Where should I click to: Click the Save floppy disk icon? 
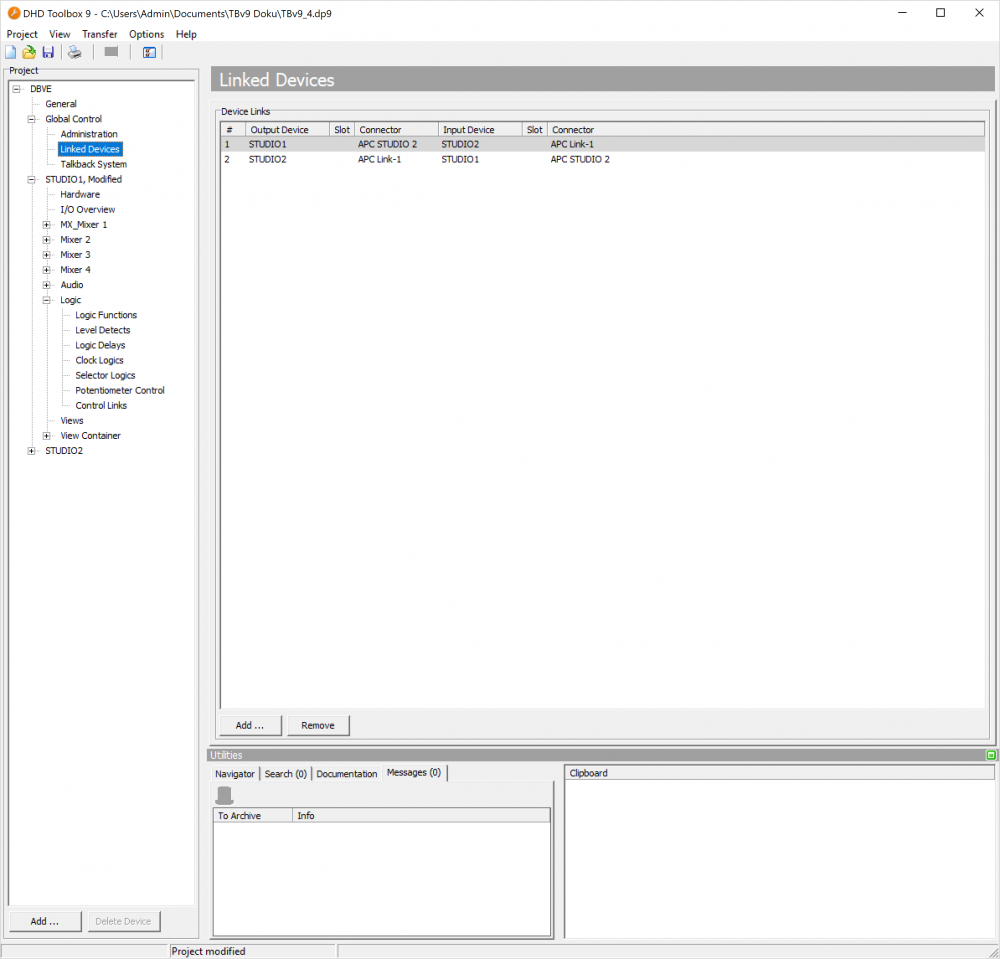(x=47, y=52)
